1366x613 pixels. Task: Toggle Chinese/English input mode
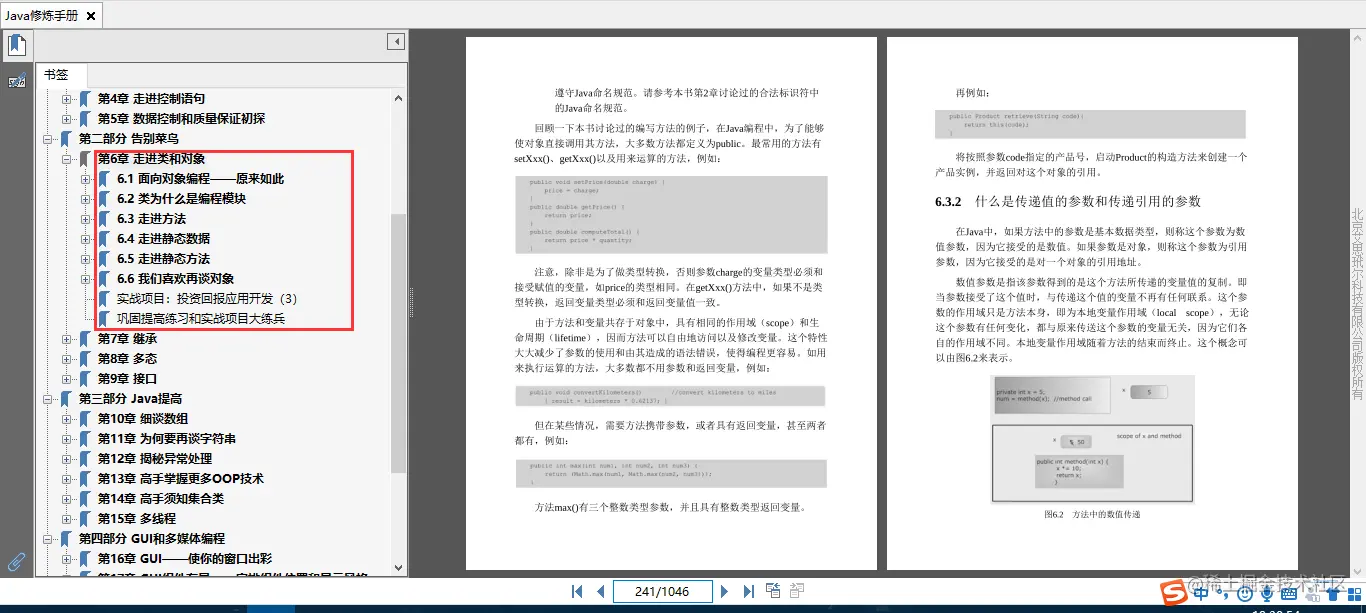1201,594
